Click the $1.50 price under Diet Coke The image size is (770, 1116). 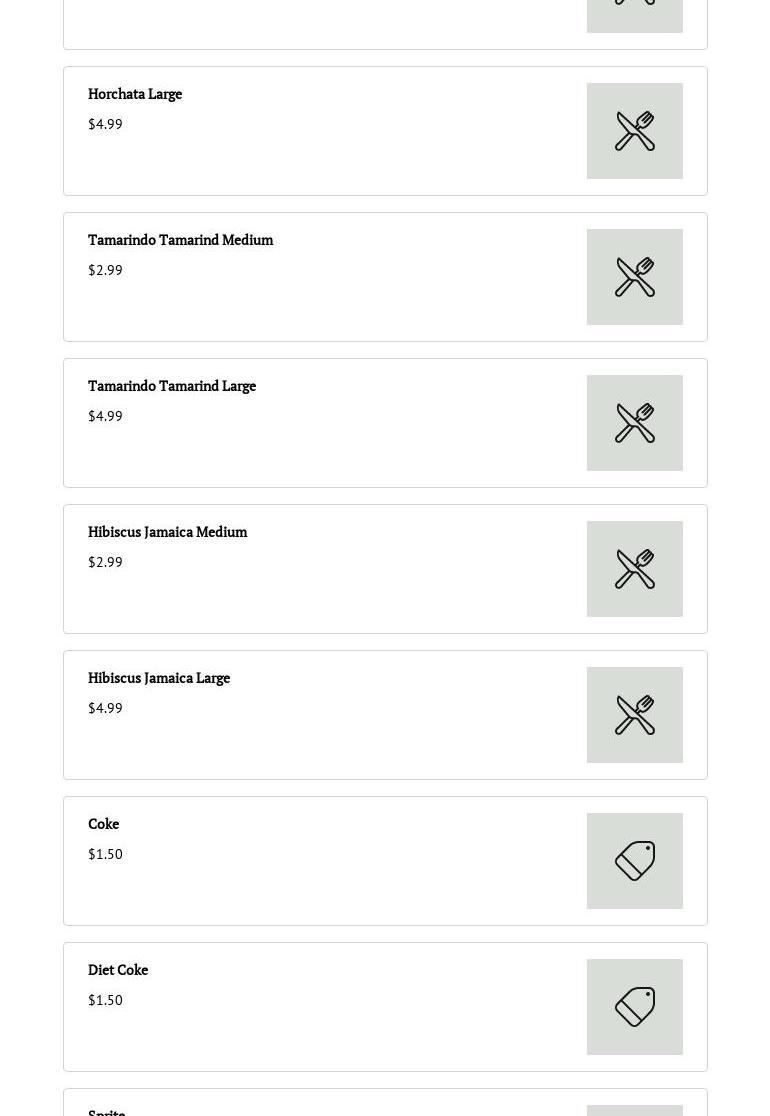(x=105, y=1000)
